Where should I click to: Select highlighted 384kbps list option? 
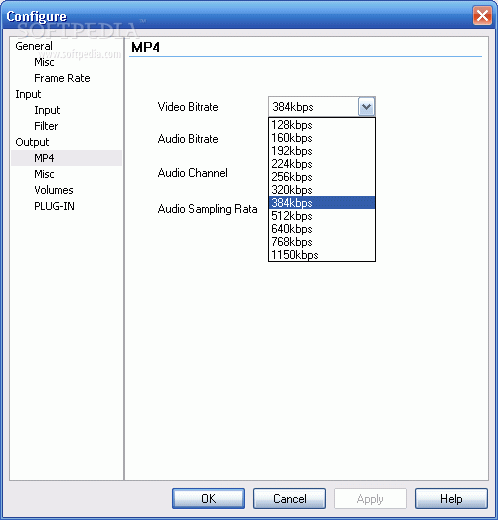322,203
